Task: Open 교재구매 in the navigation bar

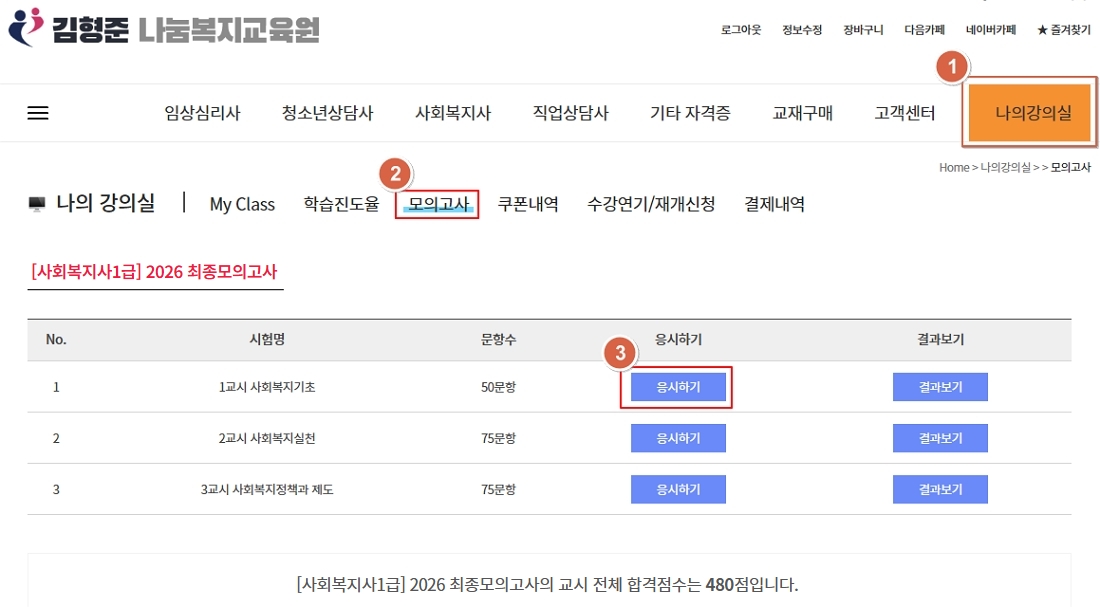Action: (802, 113)
